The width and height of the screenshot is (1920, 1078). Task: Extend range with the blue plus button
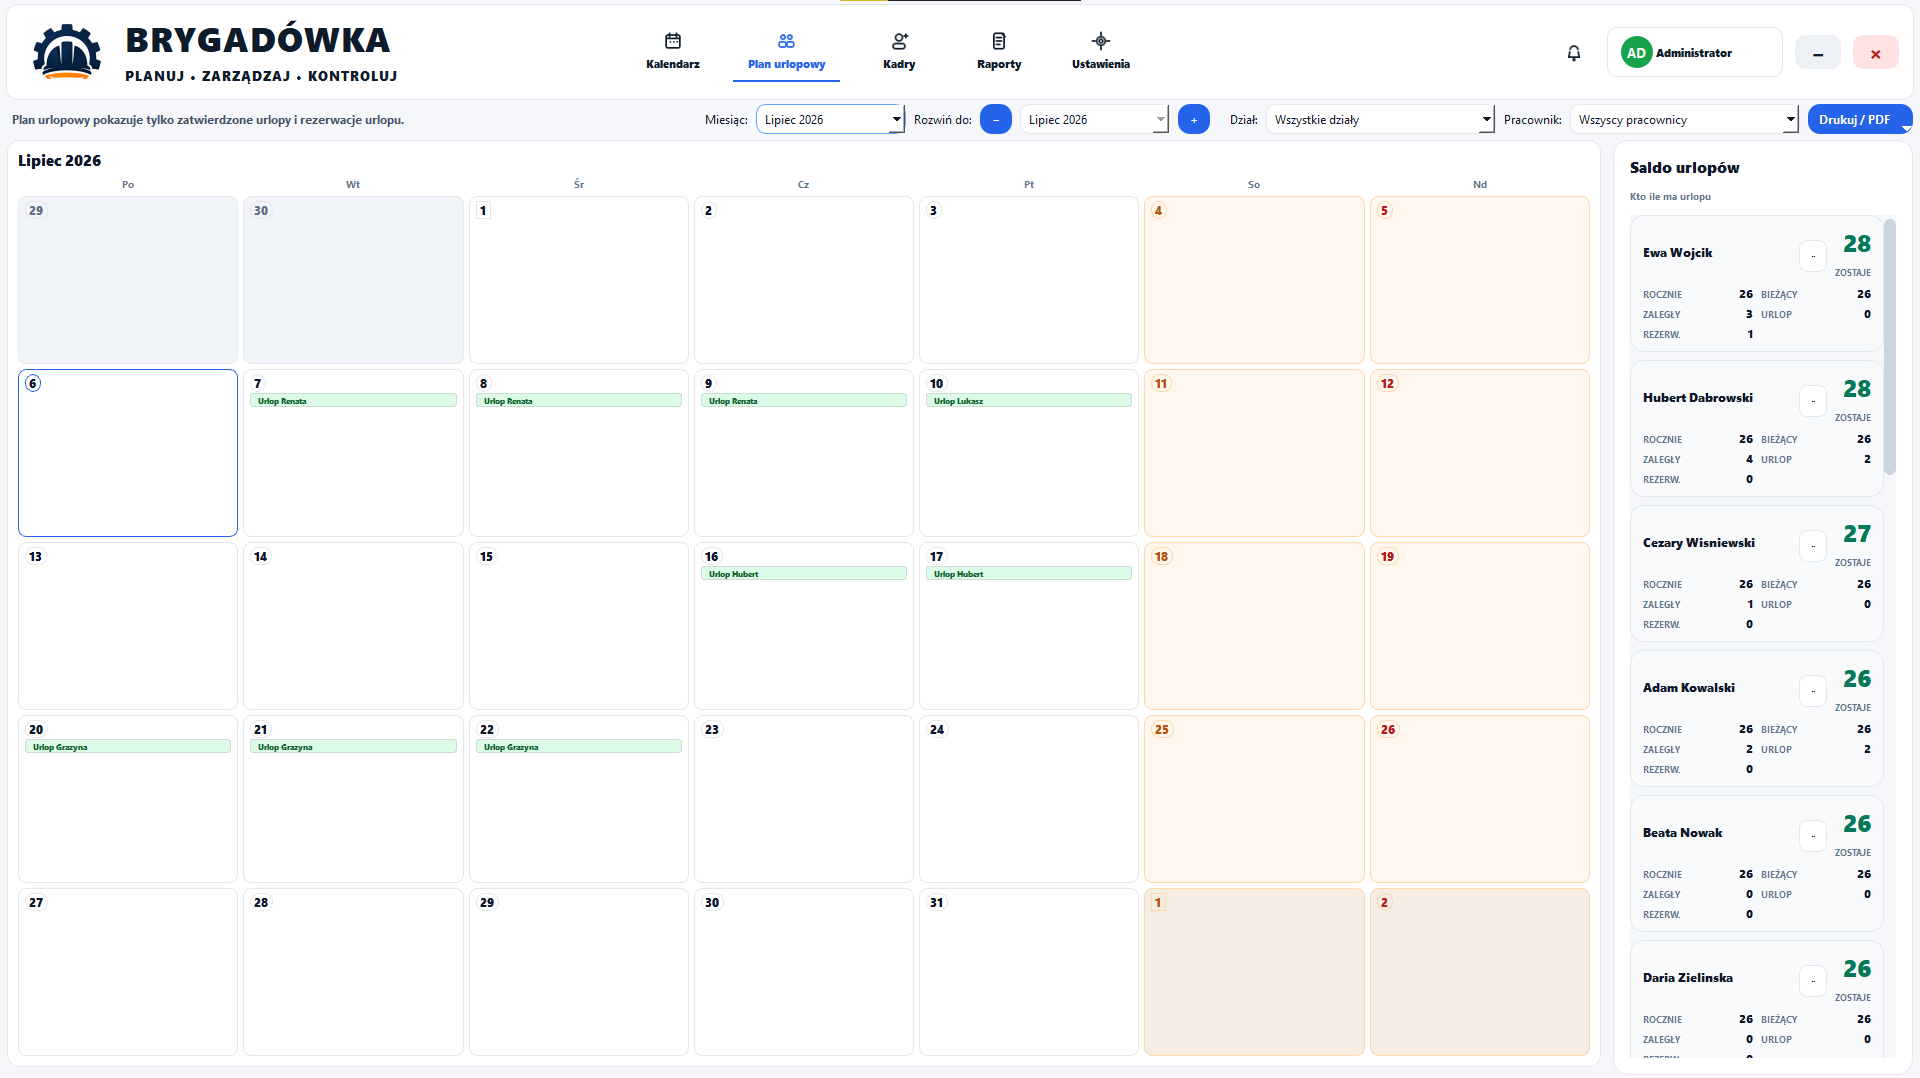1194,120
